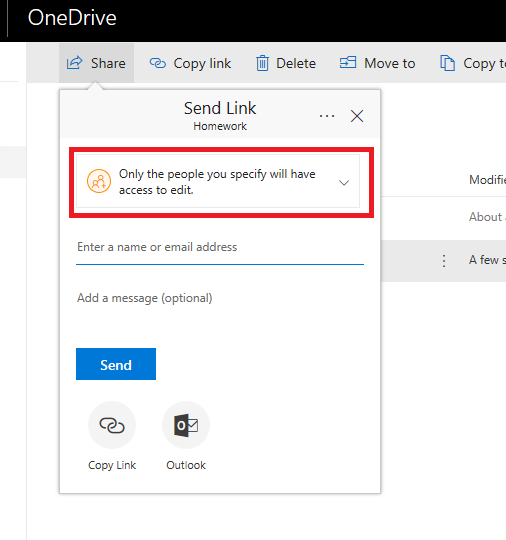Viewport: 506px width, 540px height.
Task: Click the orange people permissions icon
Action: pos(99,181)
